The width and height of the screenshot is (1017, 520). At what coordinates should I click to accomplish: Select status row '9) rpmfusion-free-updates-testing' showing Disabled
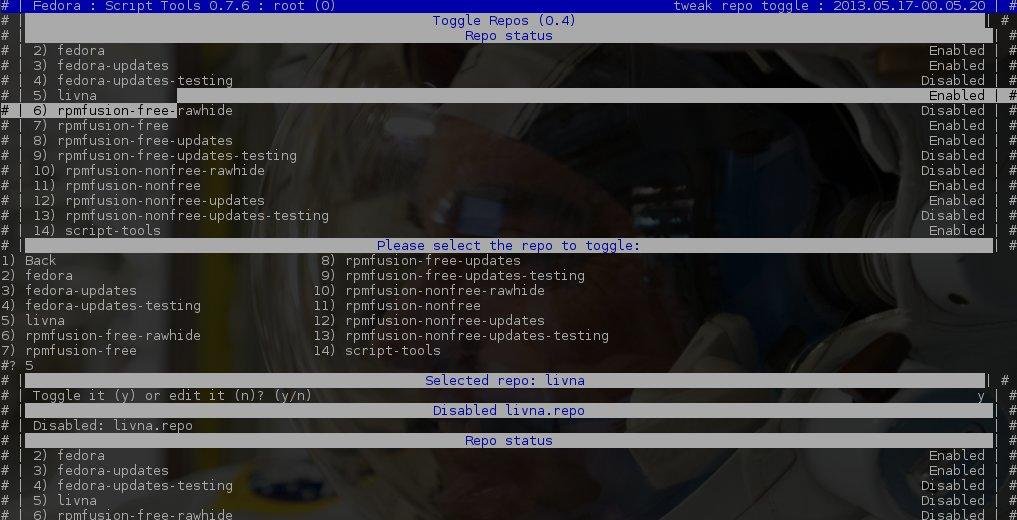(x=508, y=156)
